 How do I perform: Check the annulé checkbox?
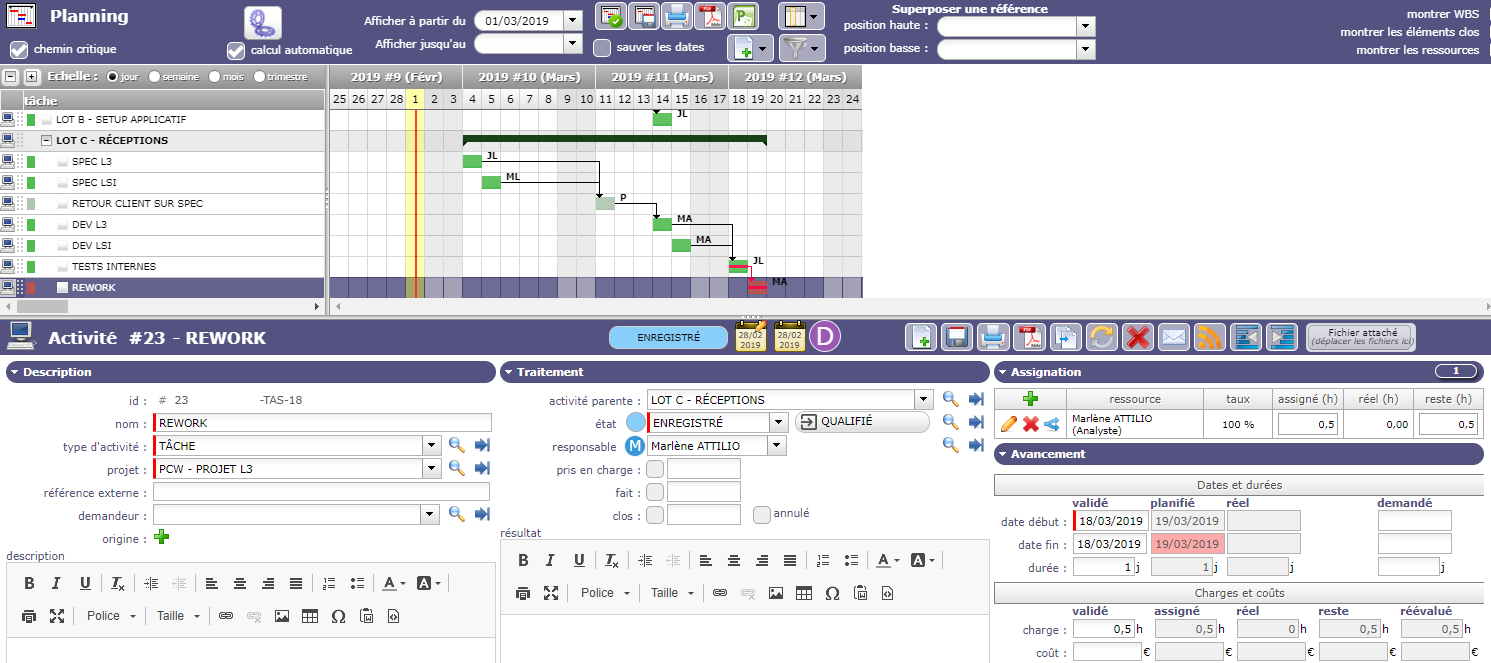[762, 515]
